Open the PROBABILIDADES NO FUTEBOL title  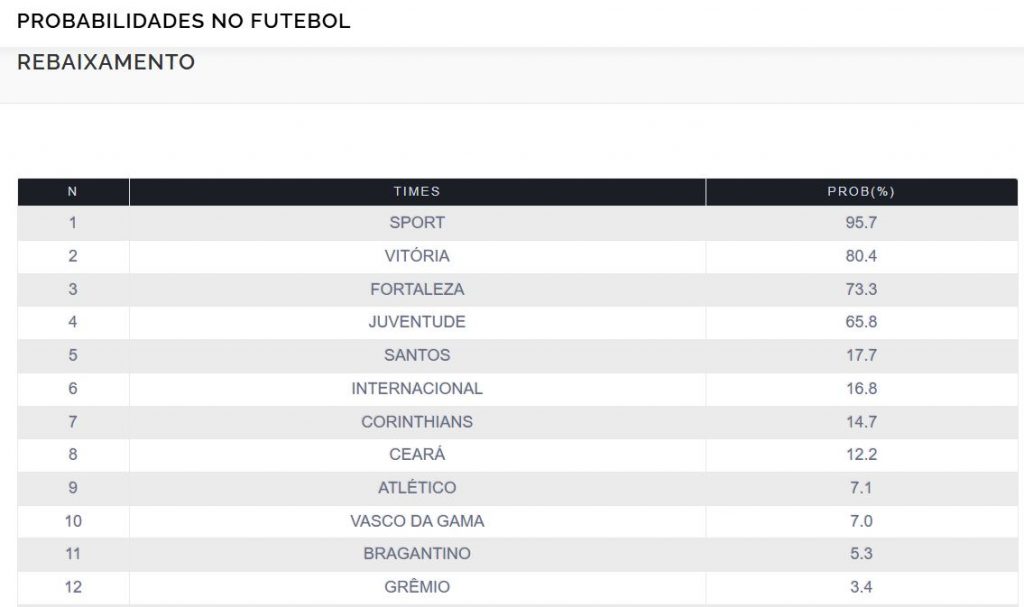[x=184, y=21]
